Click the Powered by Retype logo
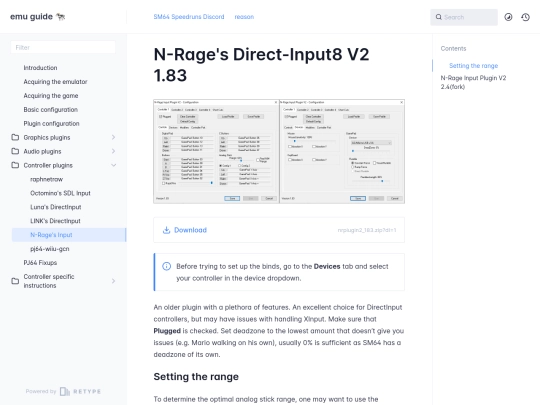This screenshot has height=405, width=540. 63,391
